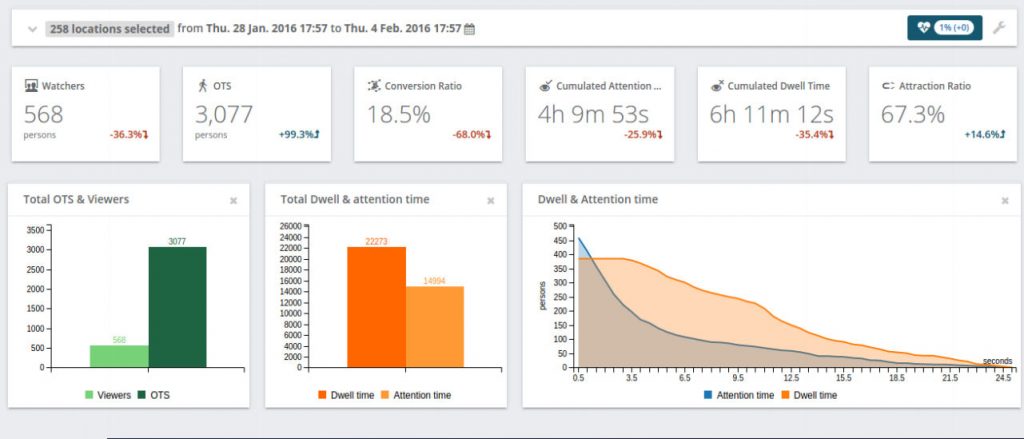Click the calendar icon beside the date range
1024x439 pixels.
point(470,29)
